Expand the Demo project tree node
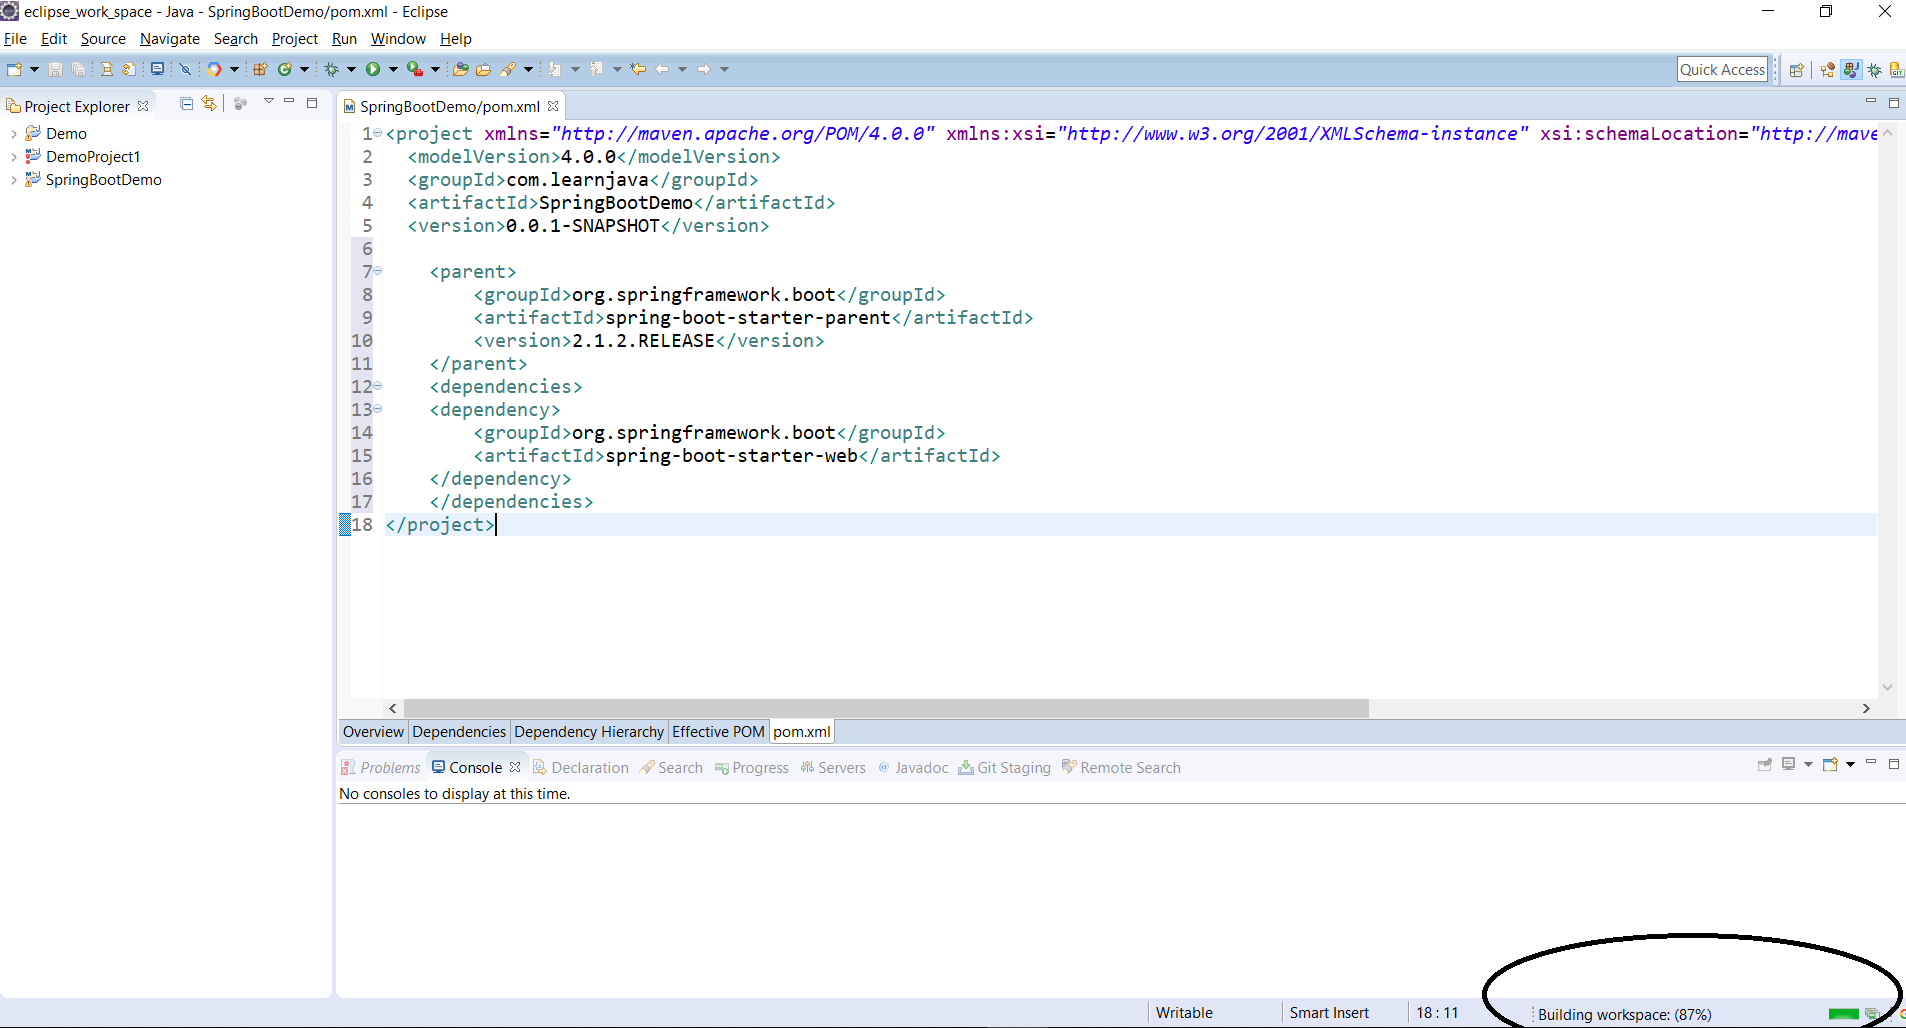The height and width of the screenshot is (1028, 1906). [13, 134]
